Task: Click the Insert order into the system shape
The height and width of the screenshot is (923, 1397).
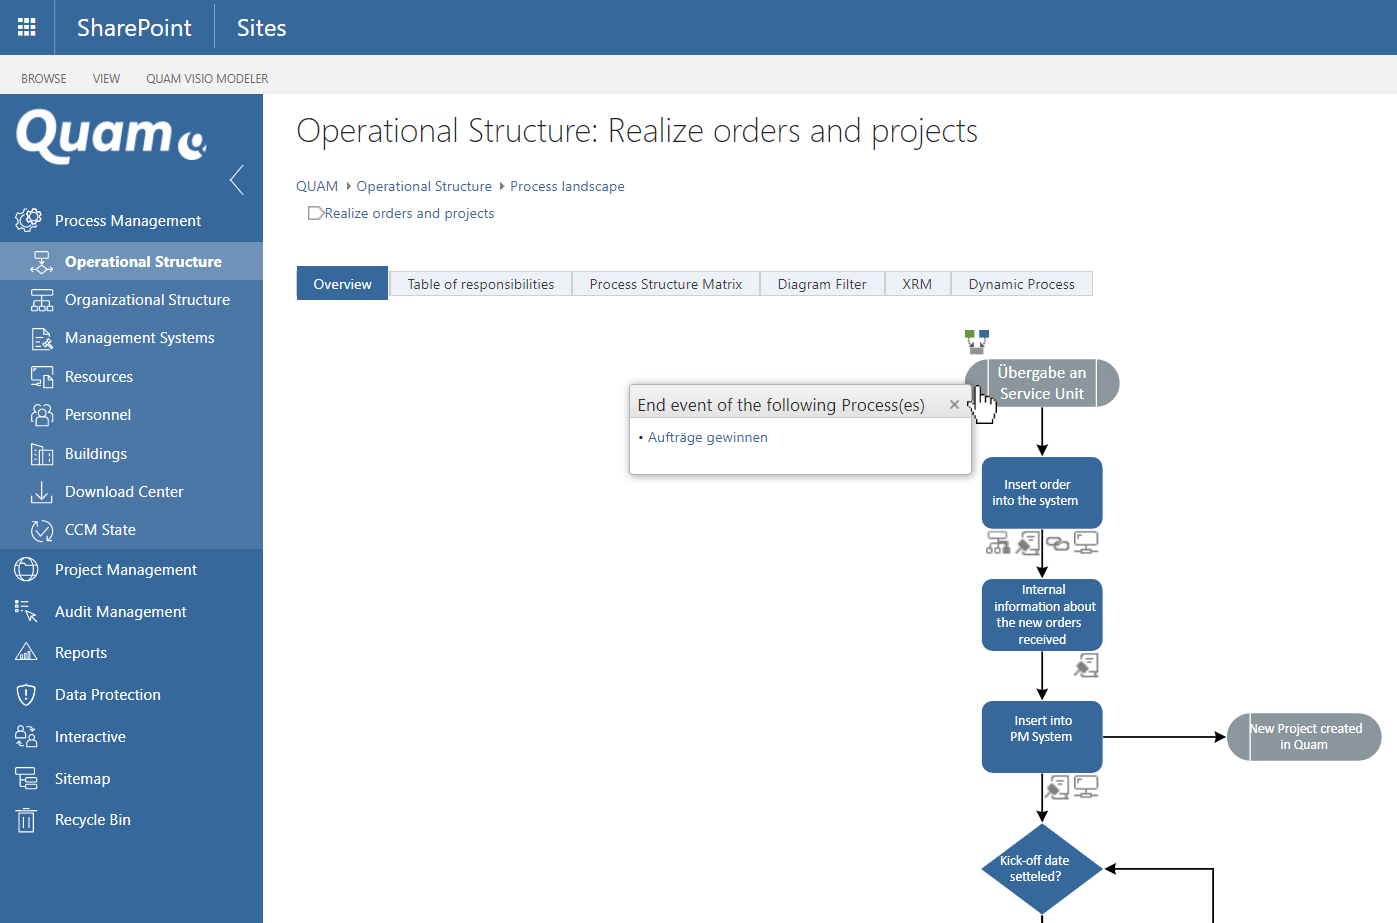Action: pos(1042,493)
